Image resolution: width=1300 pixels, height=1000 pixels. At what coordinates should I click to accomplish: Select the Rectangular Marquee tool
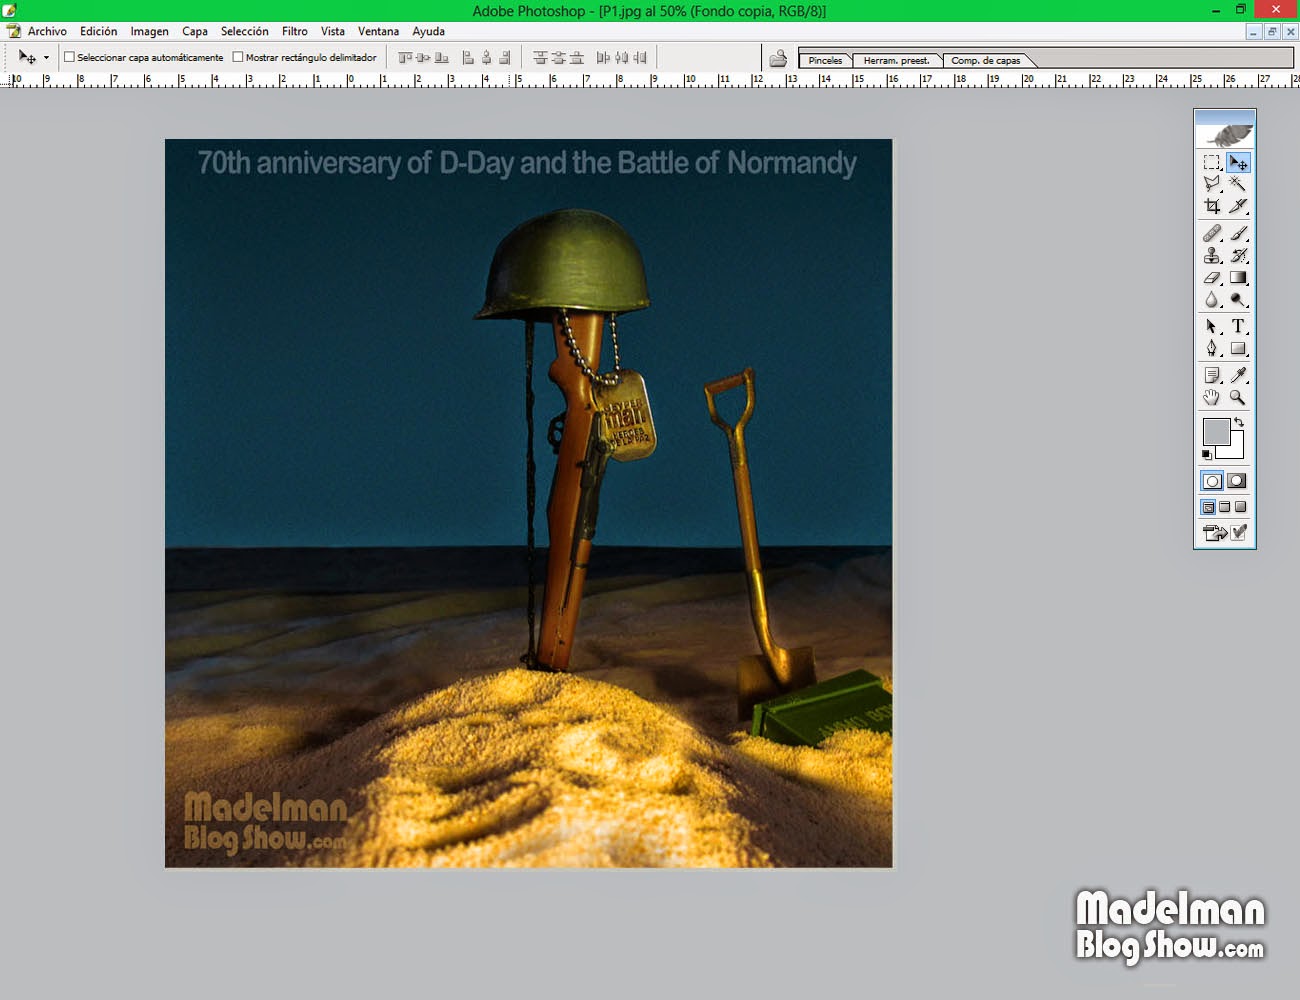point(1212,162)
